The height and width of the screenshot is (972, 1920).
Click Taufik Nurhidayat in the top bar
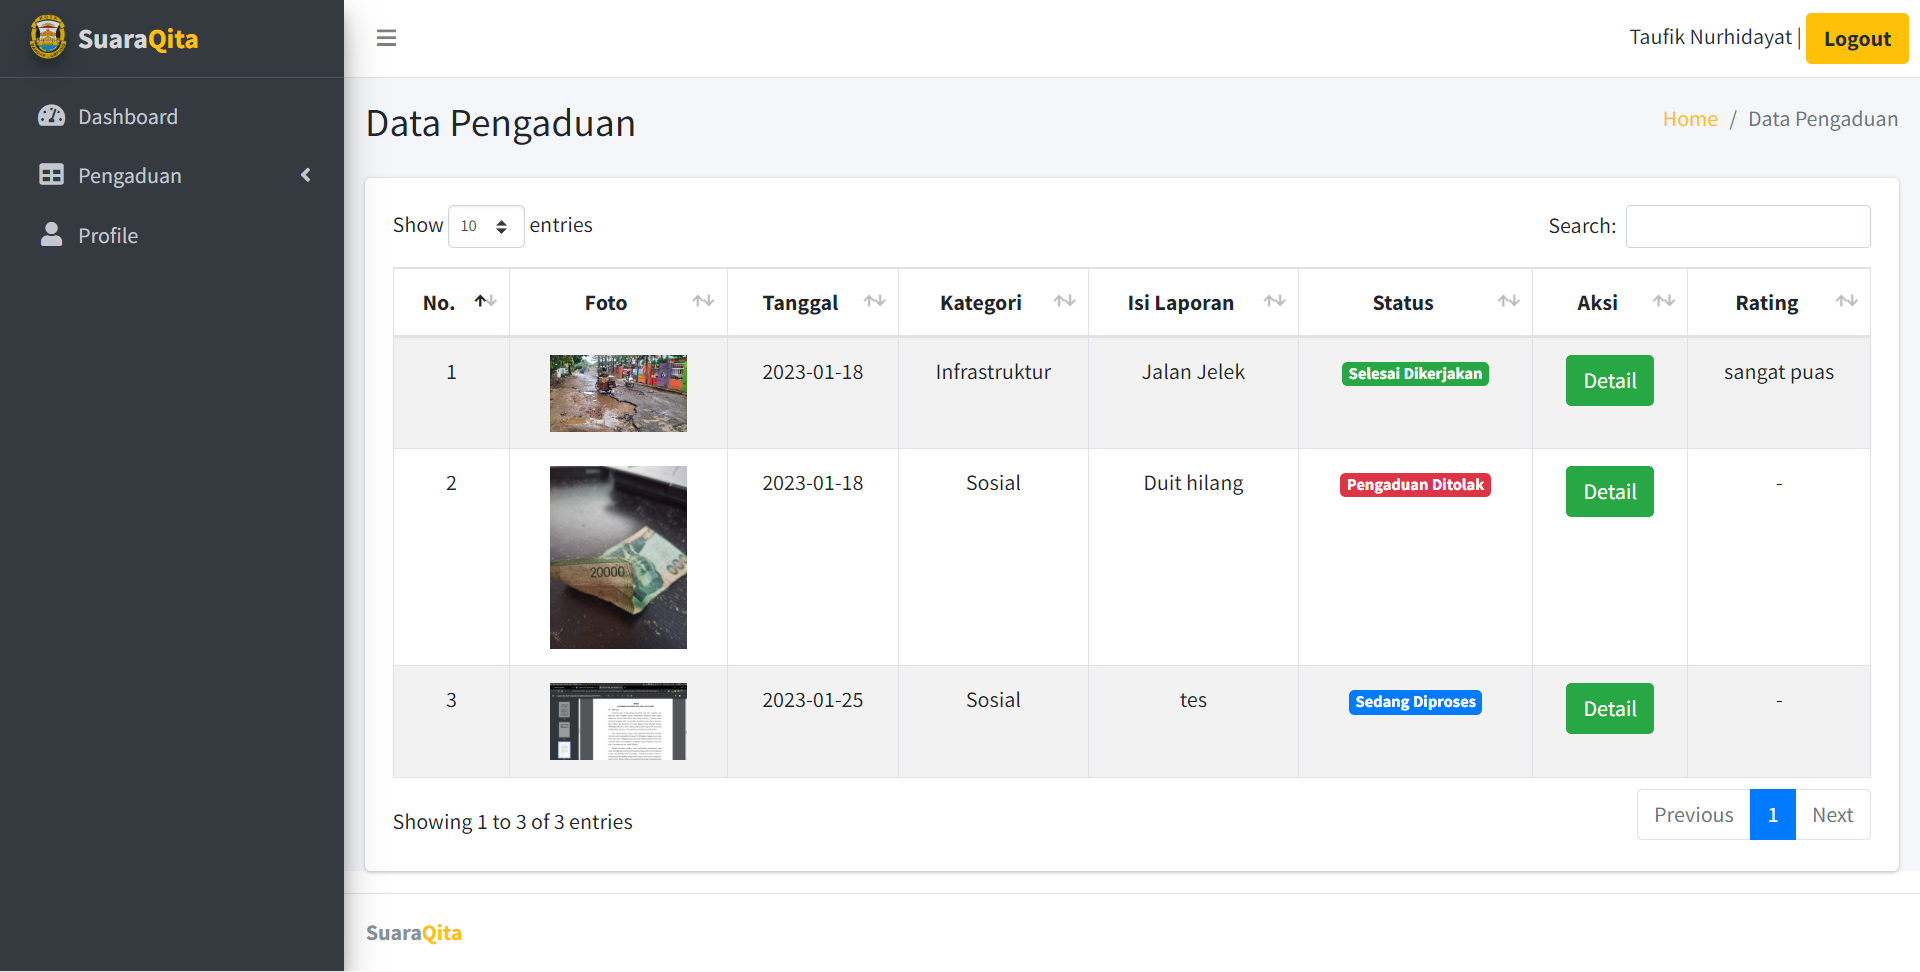coord(1710,37)
